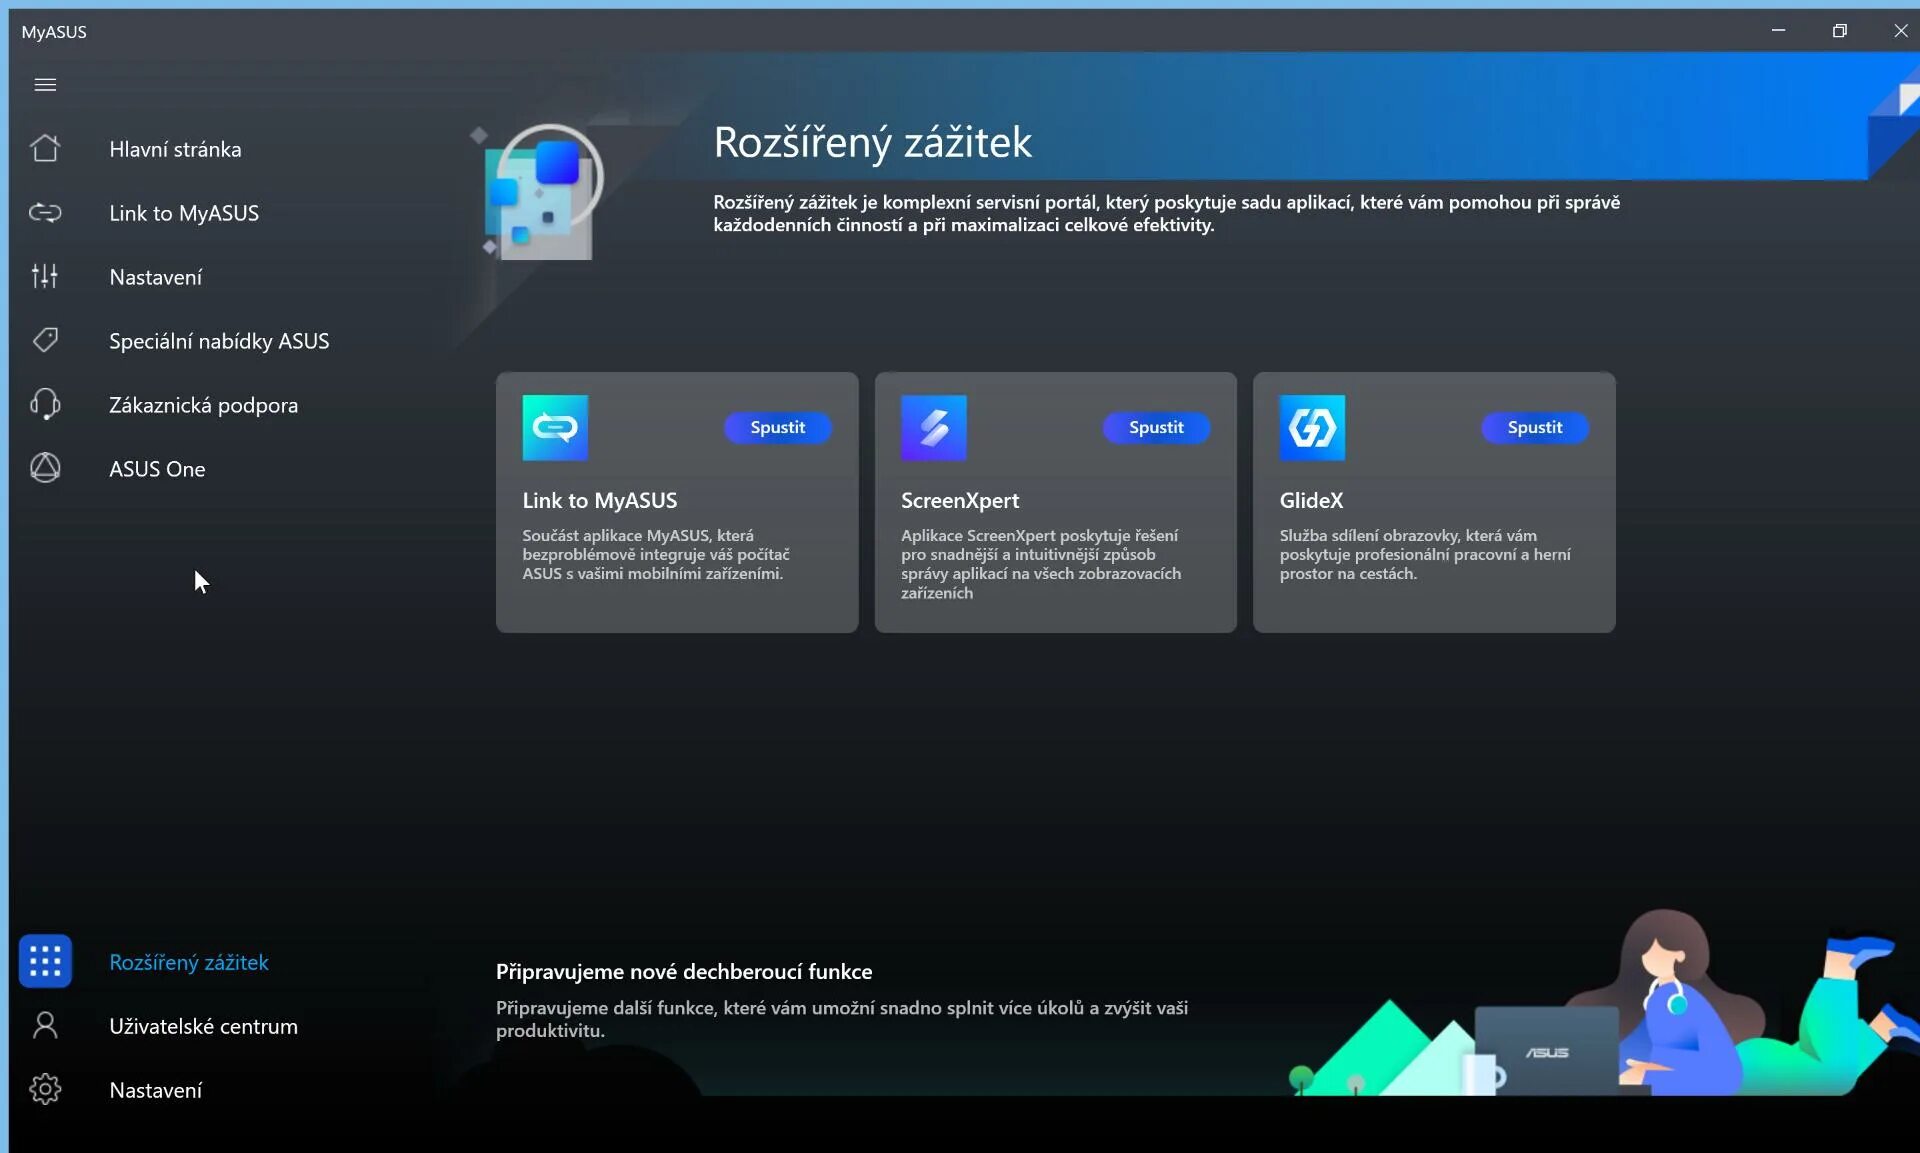
Task: Open upper Nastavení with sliders icon
Action: (156, 277)
